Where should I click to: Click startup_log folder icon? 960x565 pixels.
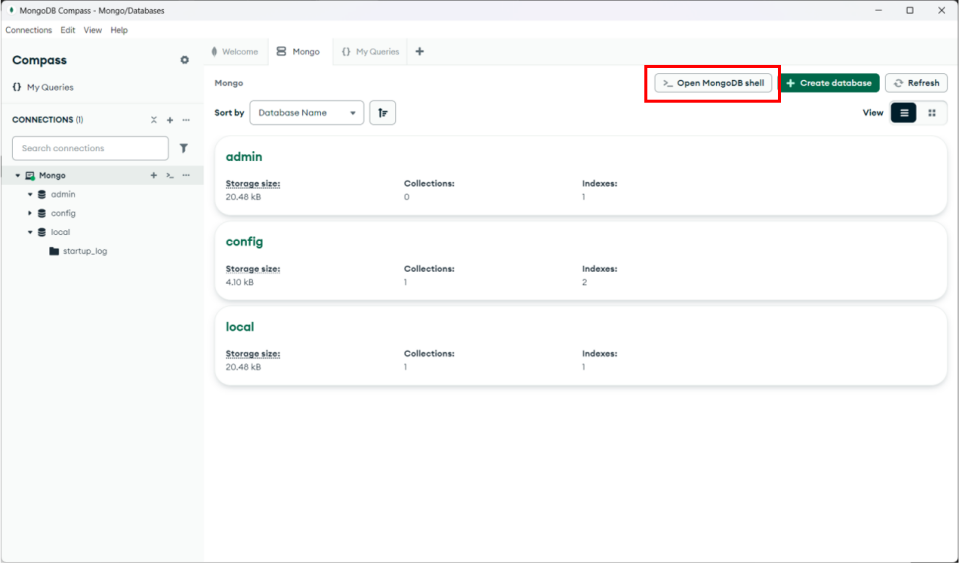pyautogui.click(x=54, y=252)
